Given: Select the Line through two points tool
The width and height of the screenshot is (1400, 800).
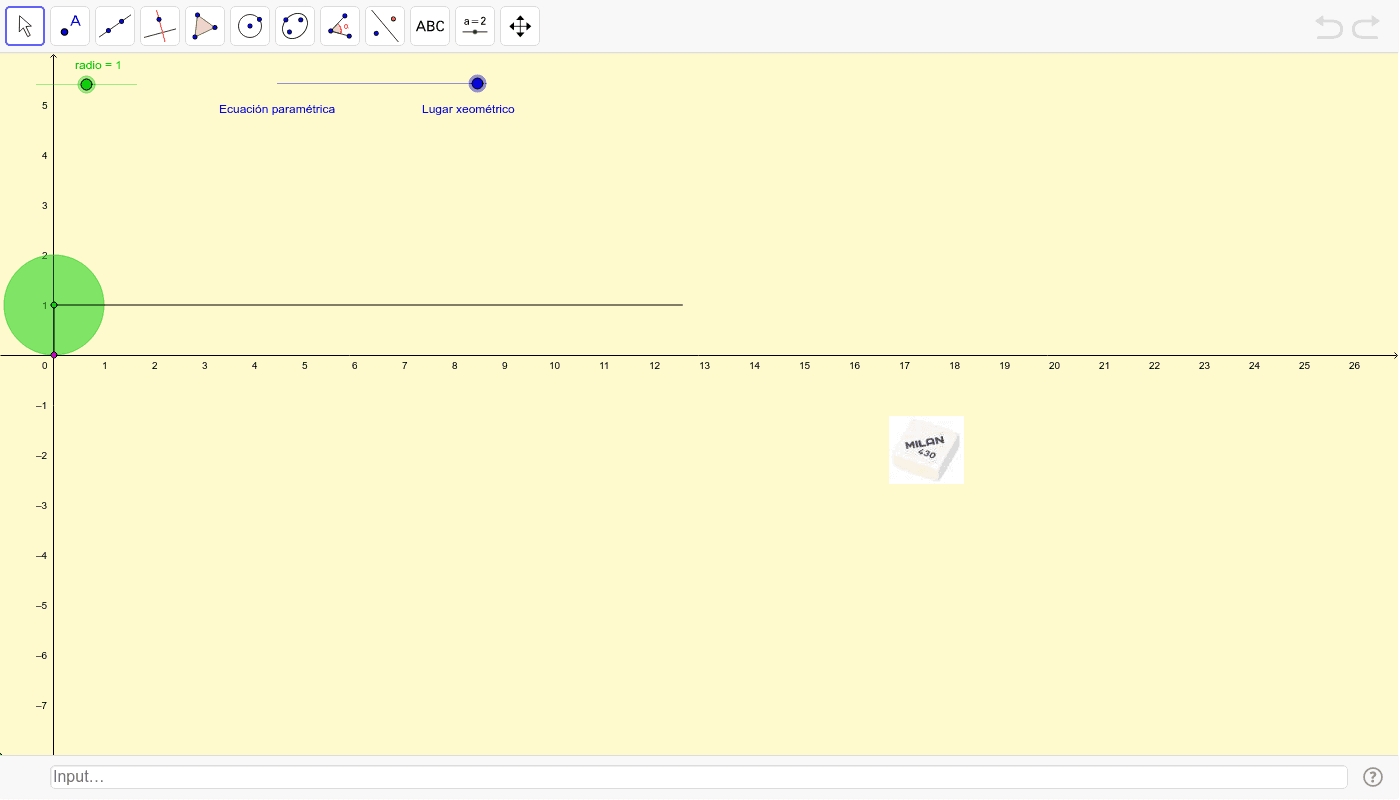Looking at the screenshot, I should 115,26.
